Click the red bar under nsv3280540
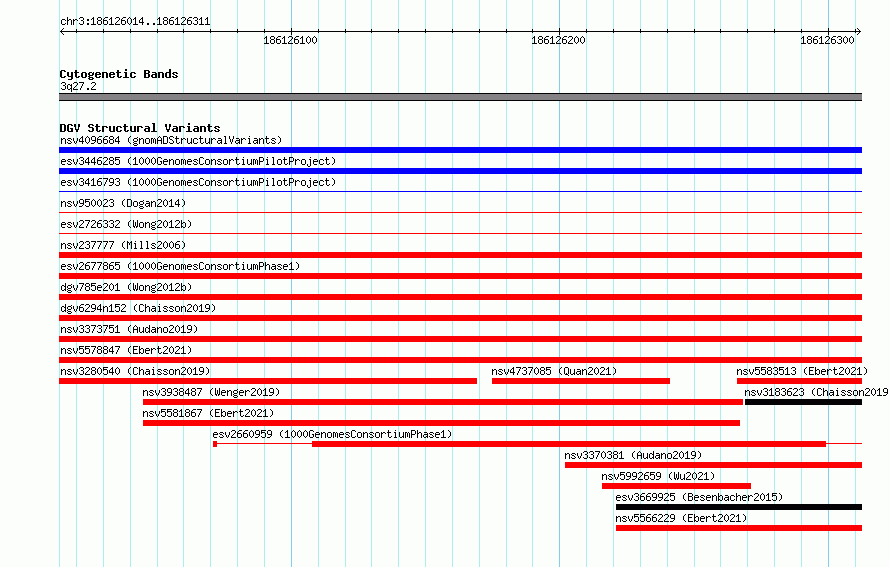Image resolution: width=890 pixels, height=567 pixels. tap(268, 381)
